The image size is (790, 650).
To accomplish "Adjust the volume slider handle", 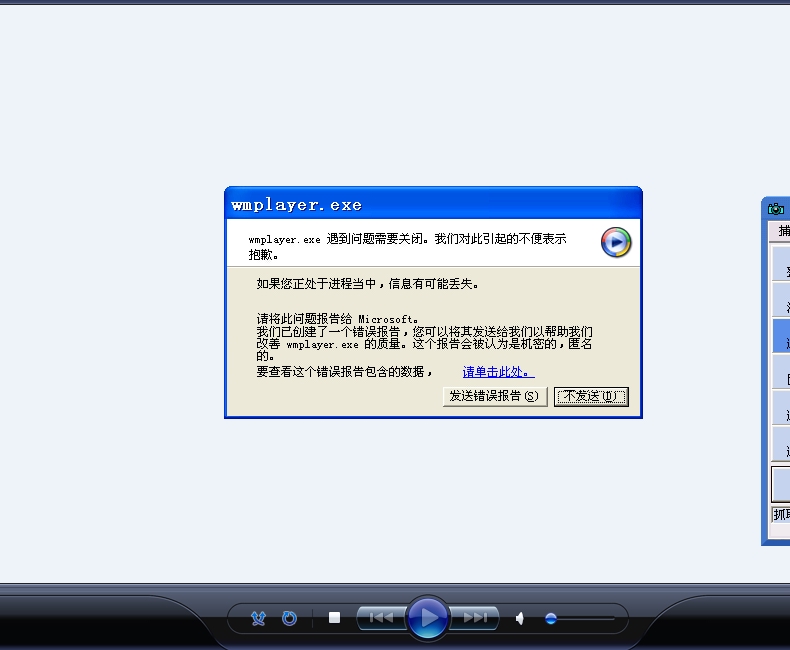I will pos(551,618).
